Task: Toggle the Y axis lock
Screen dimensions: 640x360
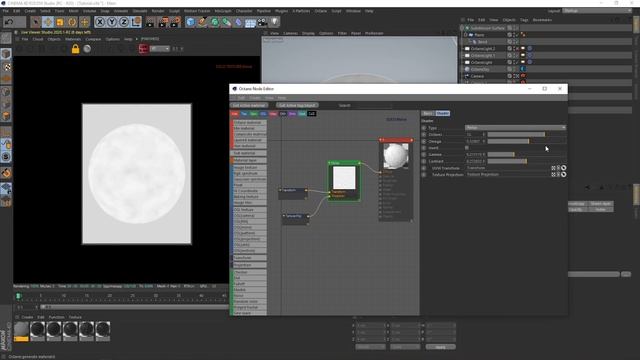Action: click(112, 22)
